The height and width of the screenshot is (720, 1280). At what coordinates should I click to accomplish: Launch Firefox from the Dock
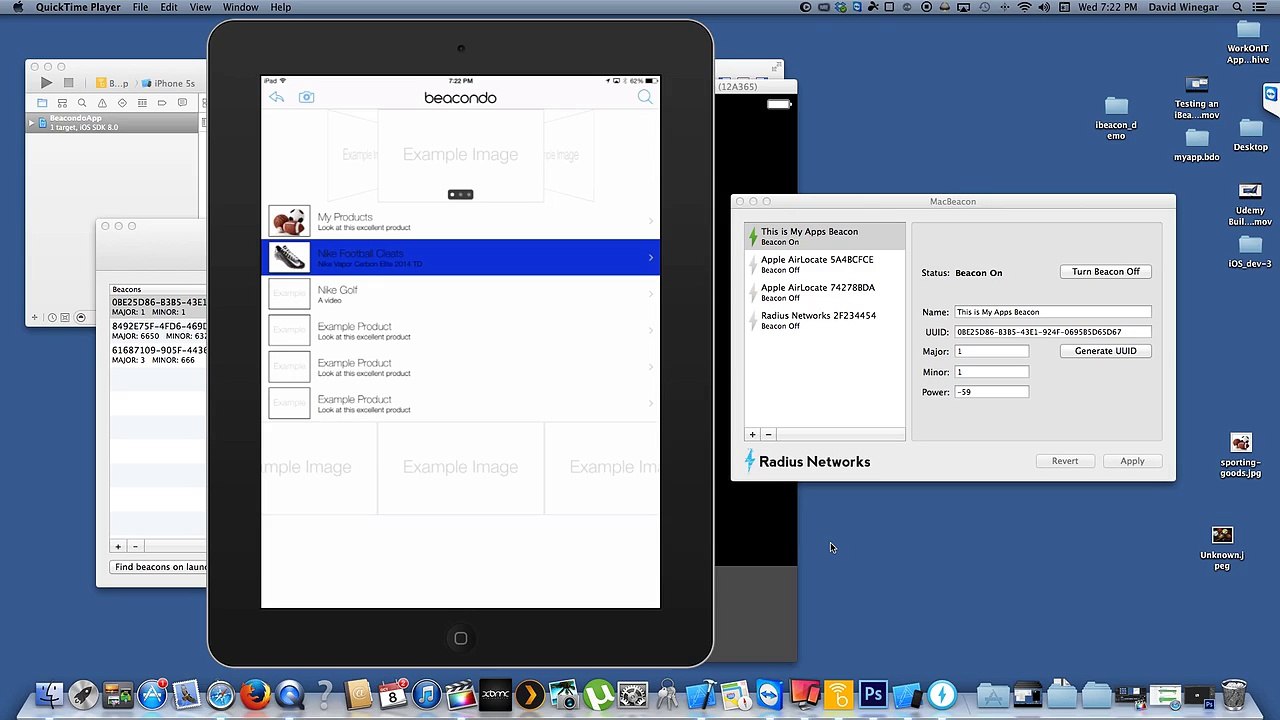255,694
